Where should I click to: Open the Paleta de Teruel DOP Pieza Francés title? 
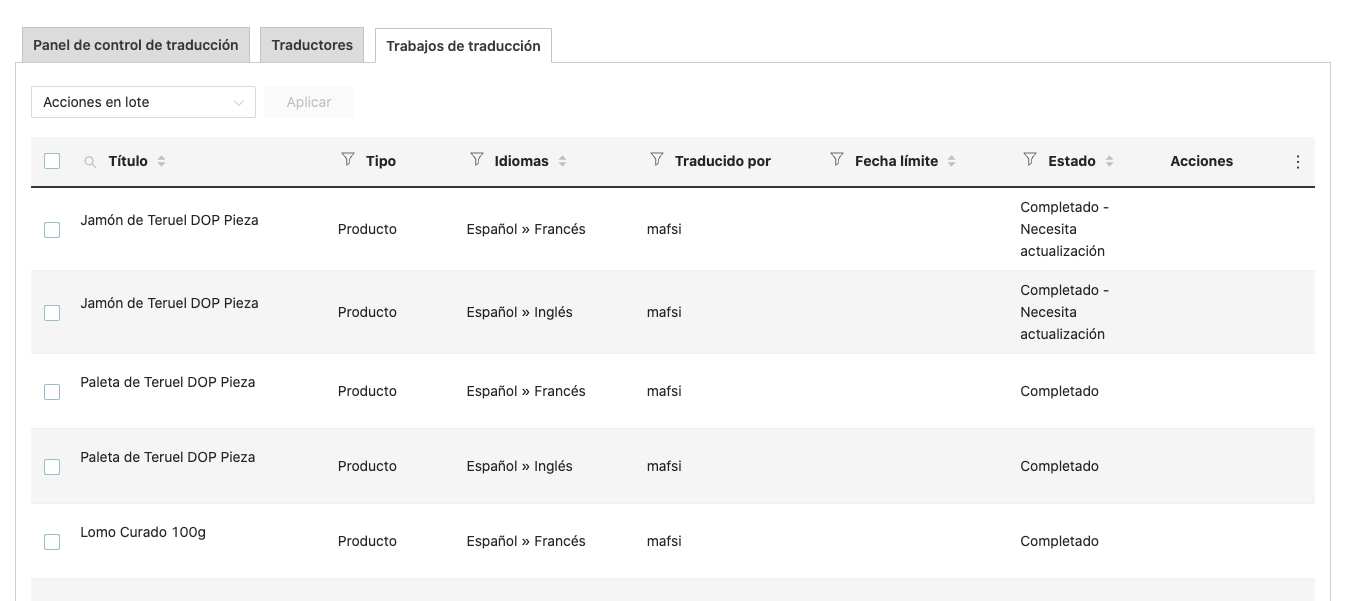click(168, 382)
